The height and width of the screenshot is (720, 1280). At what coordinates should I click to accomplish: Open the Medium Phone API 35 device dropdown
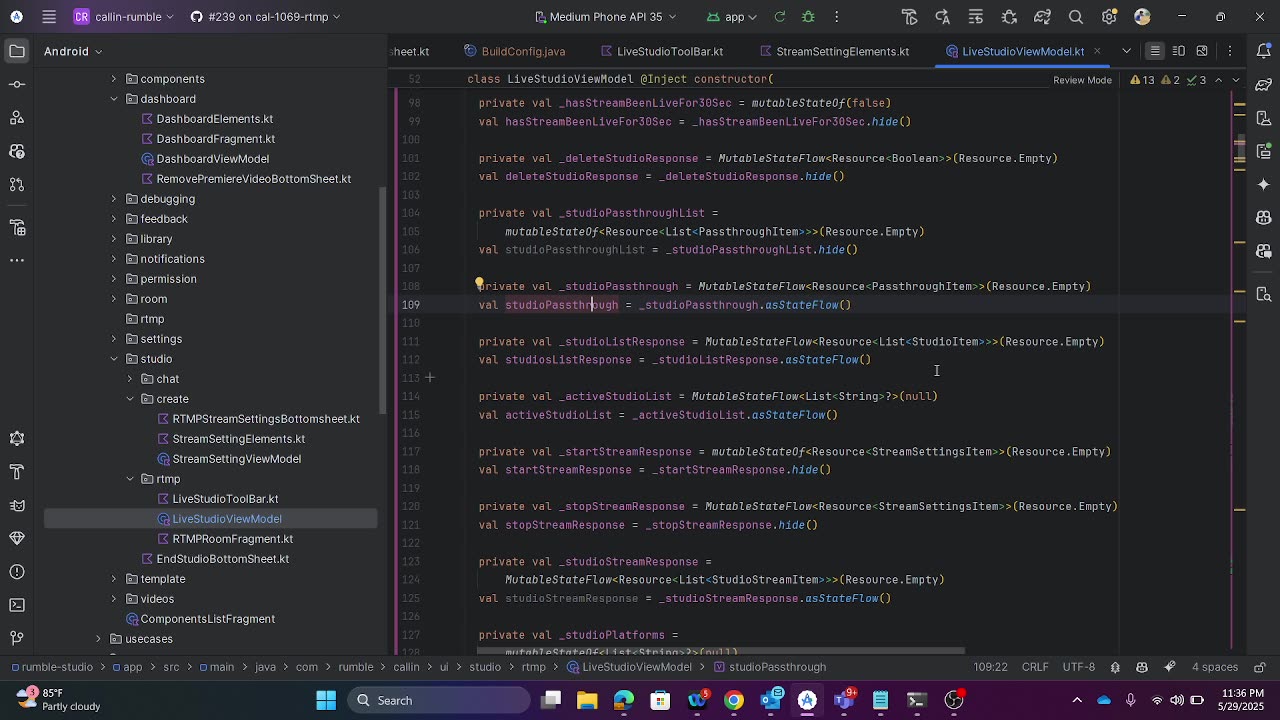click(606, 17)
